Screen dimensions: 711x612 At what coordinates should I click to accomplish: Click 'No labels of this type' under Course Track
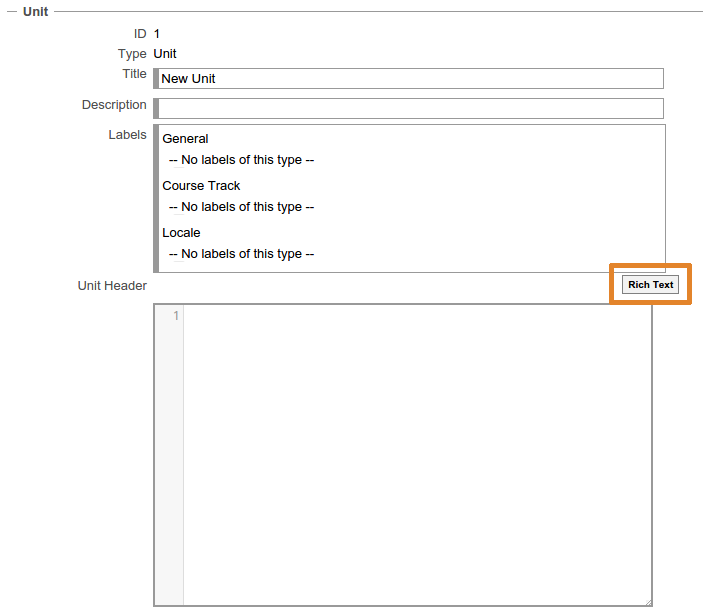[x=241, y=207]
